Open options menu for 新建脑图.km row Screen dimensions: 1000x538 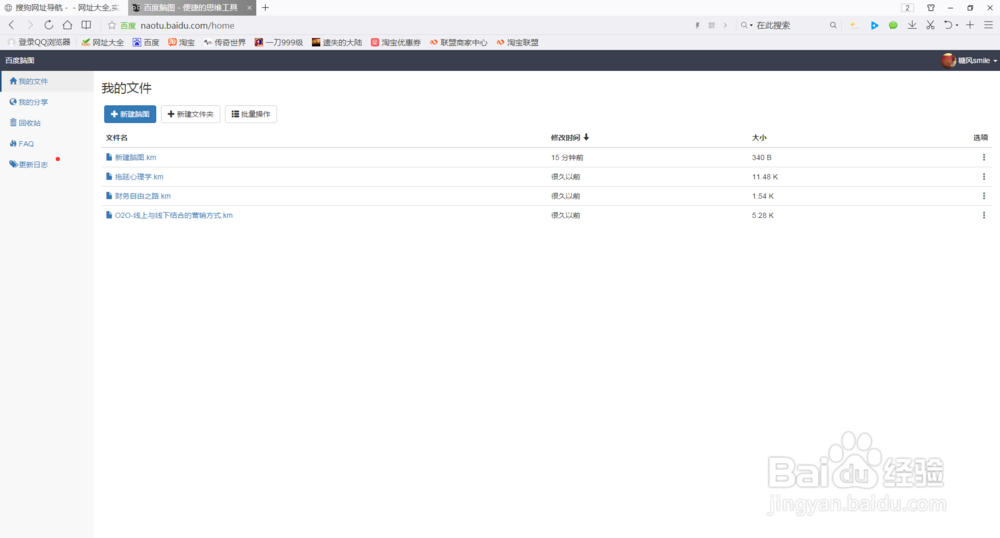coord(983,157)
